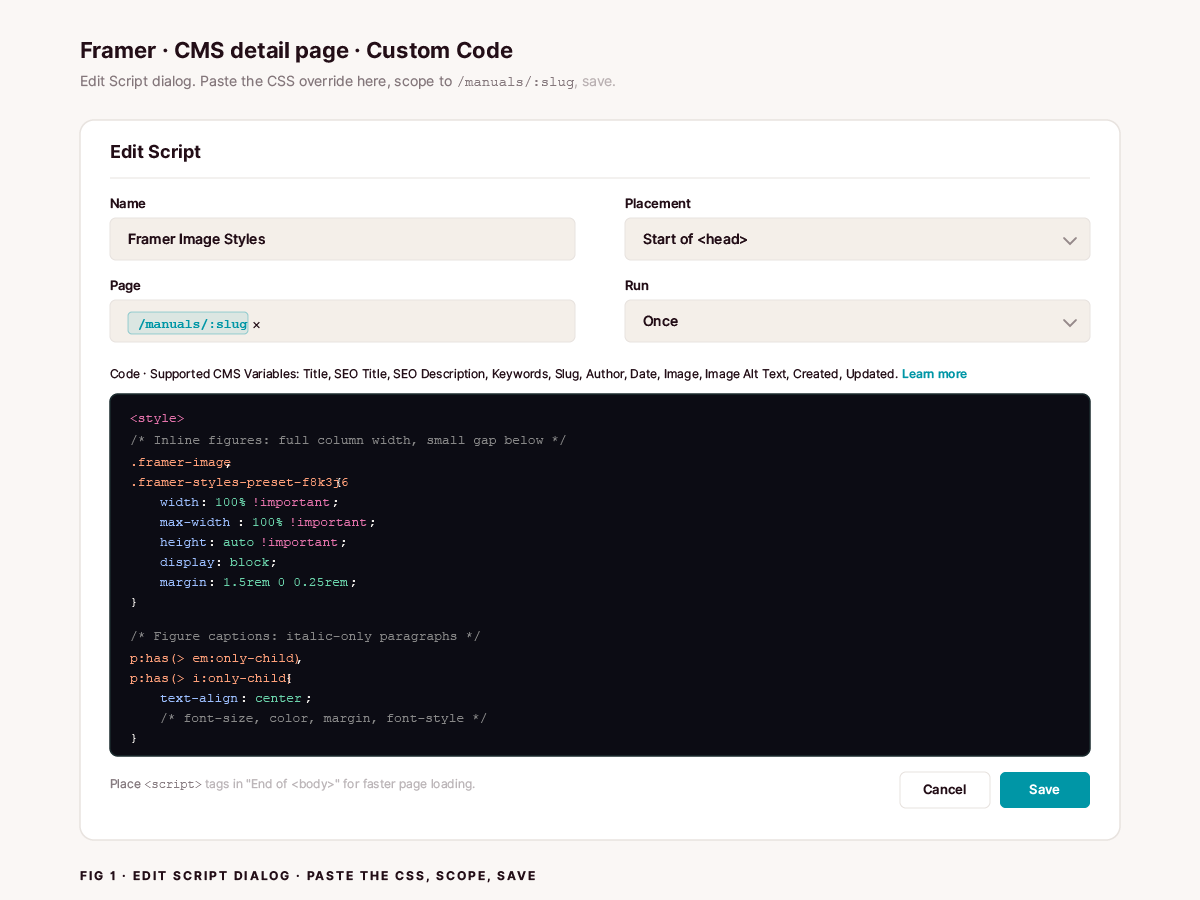
Task: Click the page heading 'Framer · CMS detail page'
Action: [296, 50]
